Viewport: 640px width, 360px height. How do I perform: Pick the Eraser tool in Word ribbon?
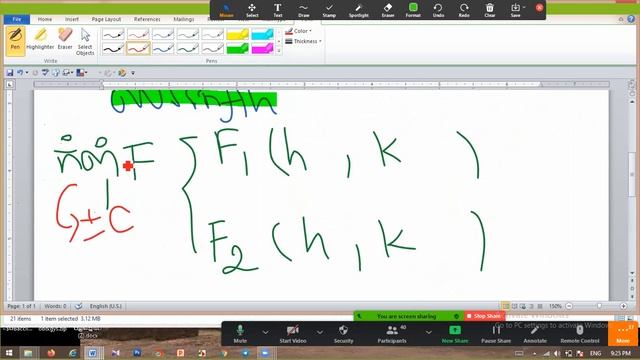(65, 40)
